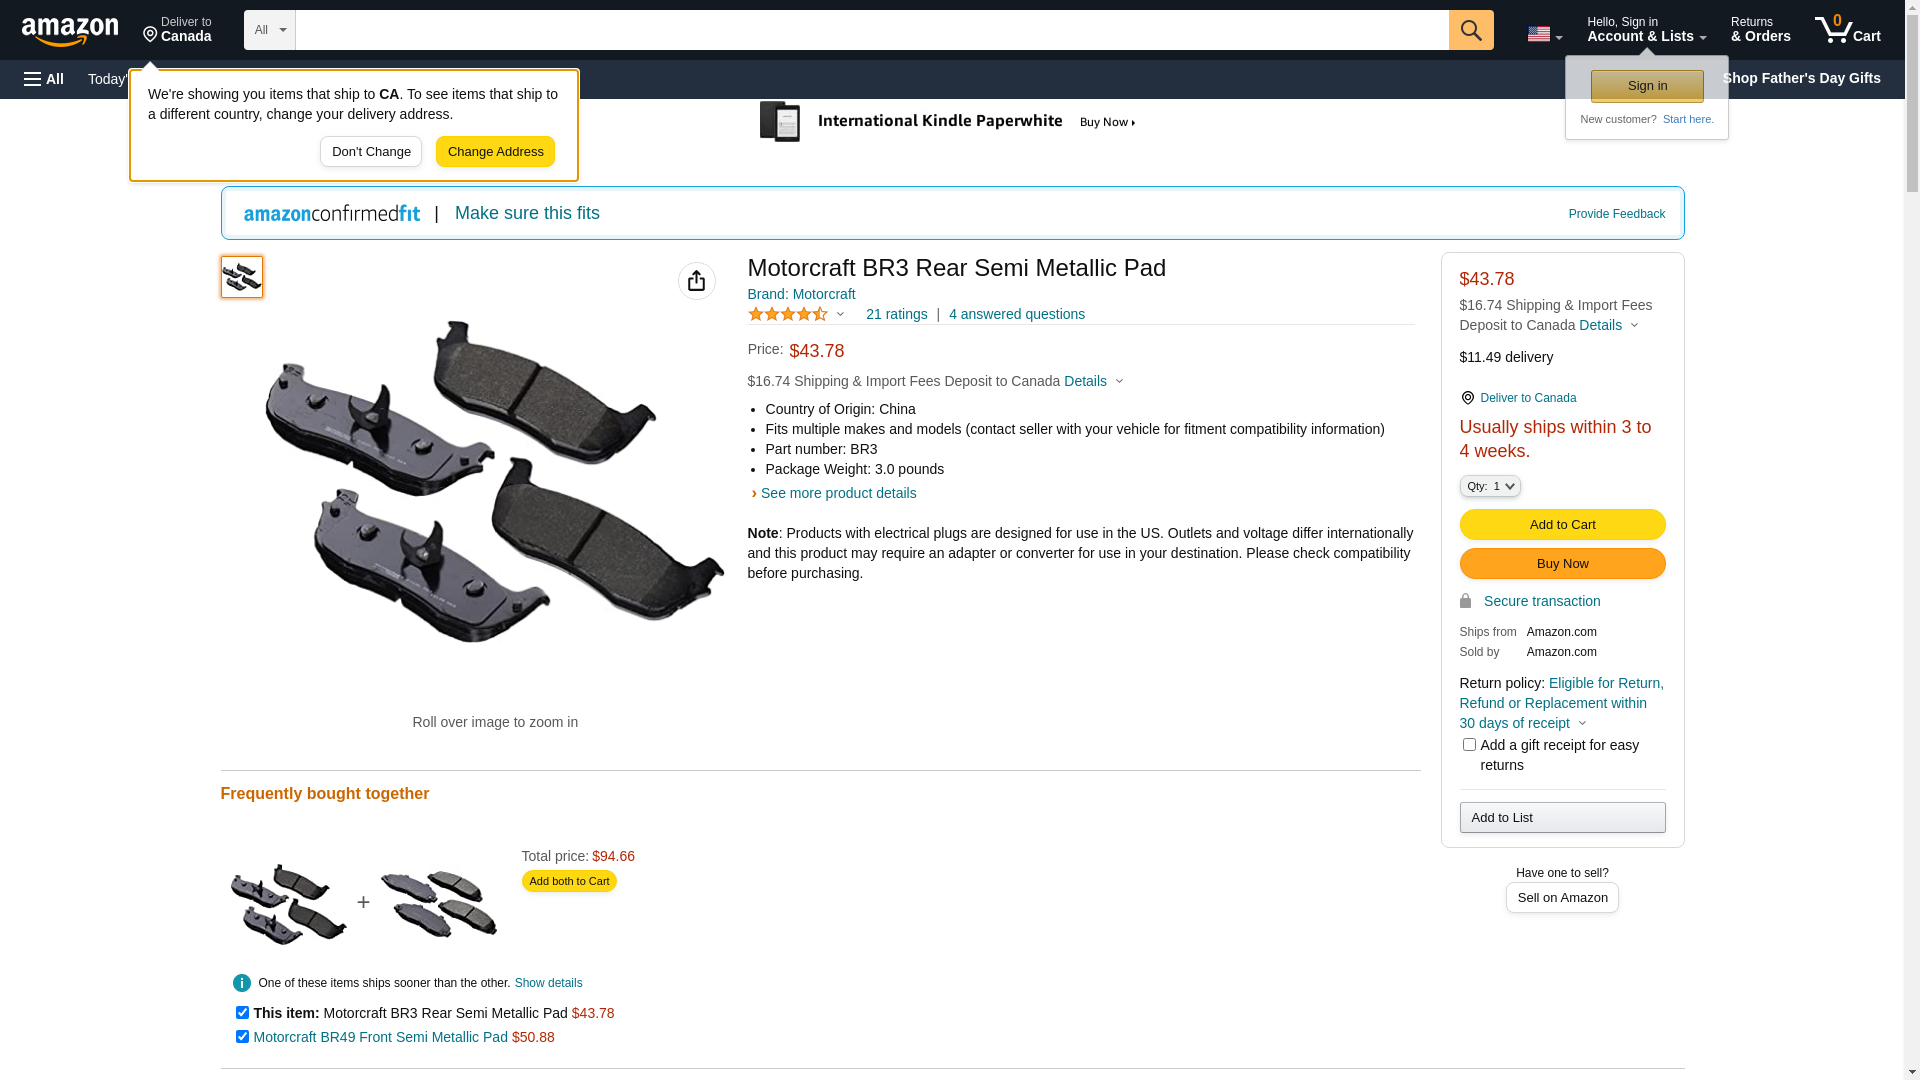Click the Add to Cart button
This screenshot has width=1920, height=1080.
coord(1562,524)
